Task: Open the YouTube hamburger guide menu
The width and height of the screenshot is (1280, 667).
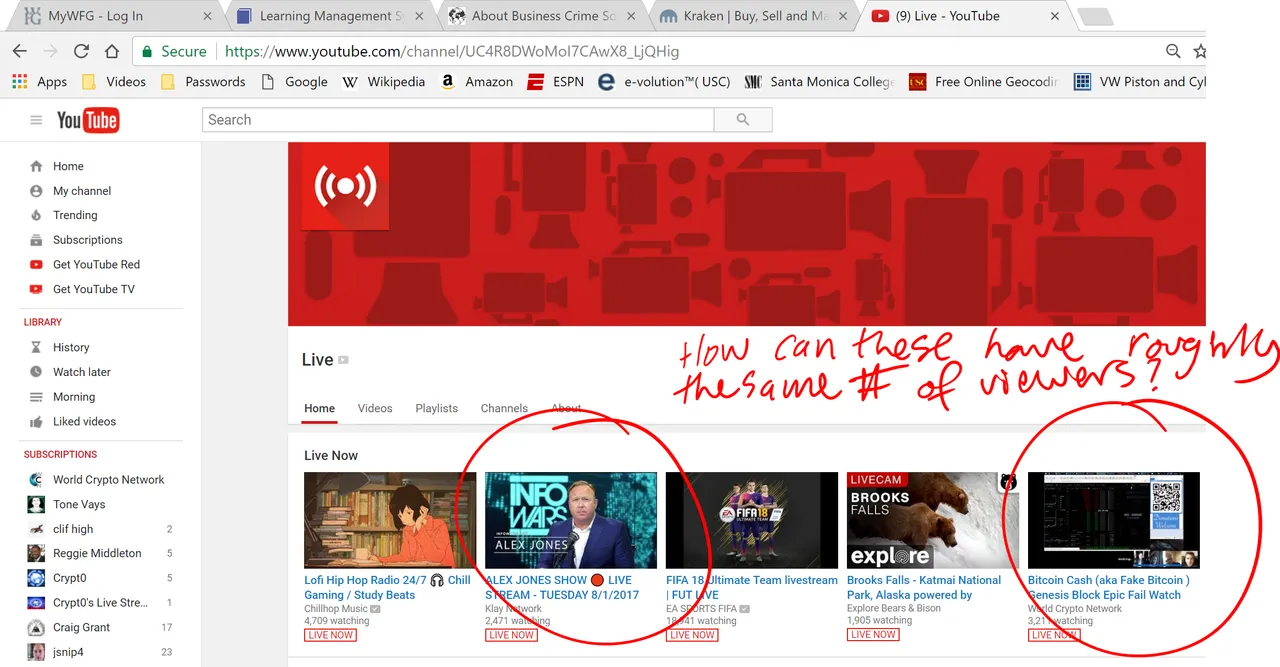Action: [x=36, y=120]
